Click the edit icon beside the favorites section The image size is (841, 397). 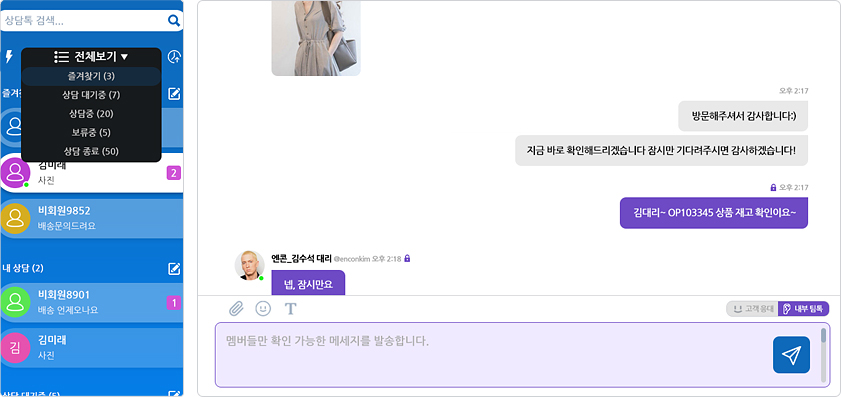click(x=174, y=94)
